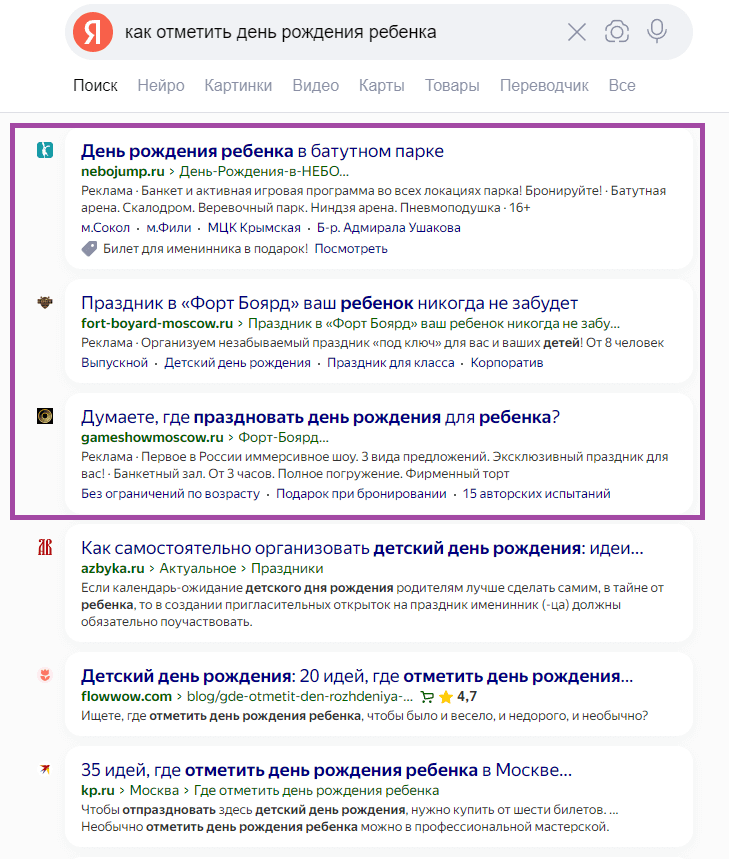Open the fort-boyard-moscow.ru domain link
This screenshot has width=729, height=859.
[x=157, y=323]
